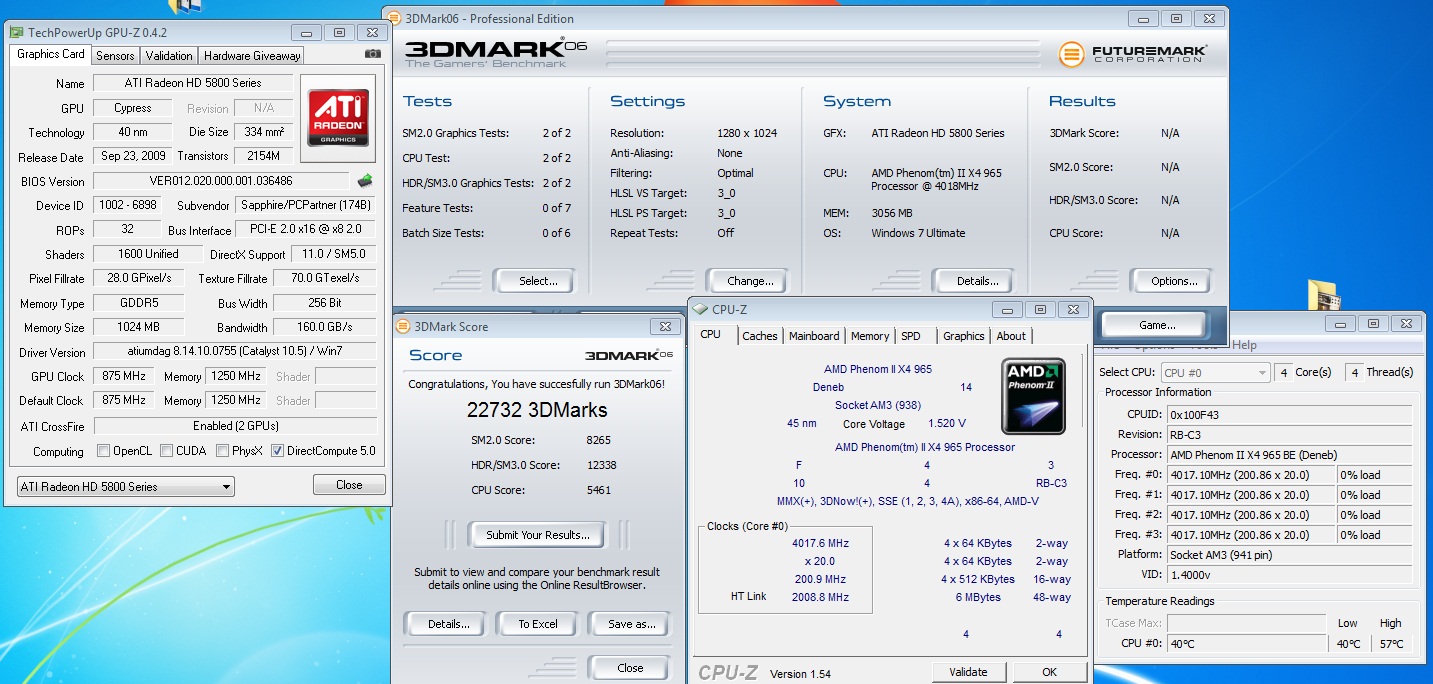Uncheck the DirectCompute 5.0 checkbox
This screenshot has width=1433, height=684.
point(277,451)
